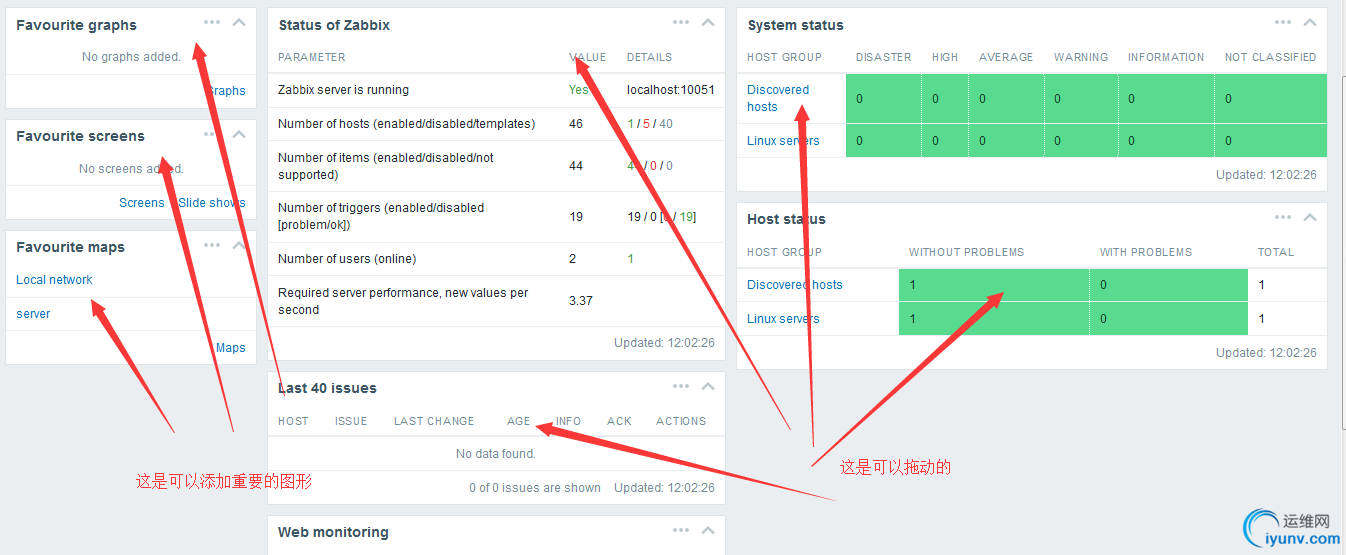Viewport: 1346px width, 555px height.
Task: Collapse the Last 40 issues widget
Action: (x=708, y=386)
